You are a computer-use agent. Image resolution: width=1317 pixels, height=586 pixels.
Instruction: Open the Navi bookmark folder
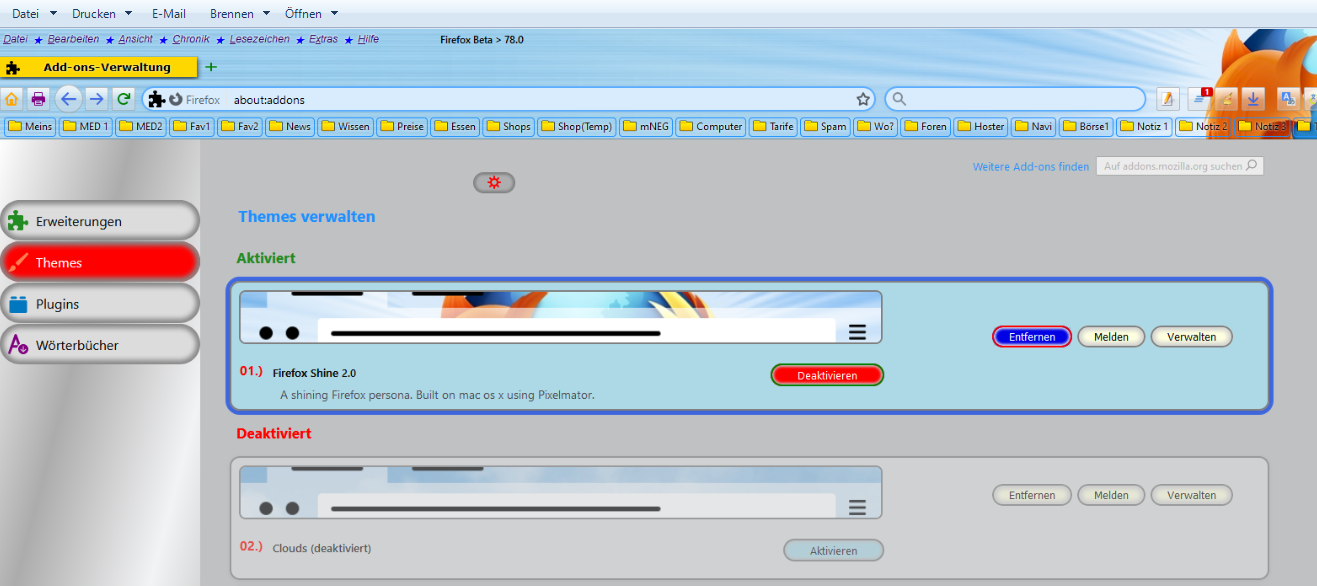[1034, 127]
